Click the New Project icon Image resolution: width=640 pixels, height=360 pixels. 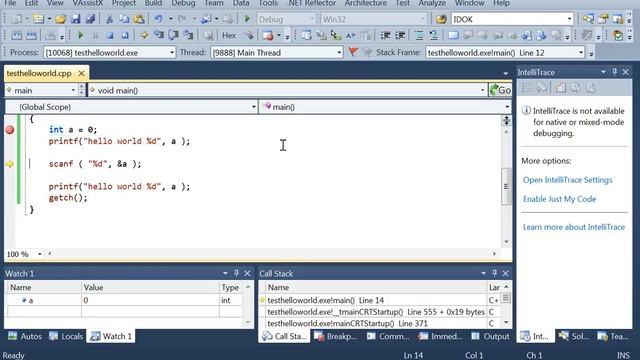point(17,19)
